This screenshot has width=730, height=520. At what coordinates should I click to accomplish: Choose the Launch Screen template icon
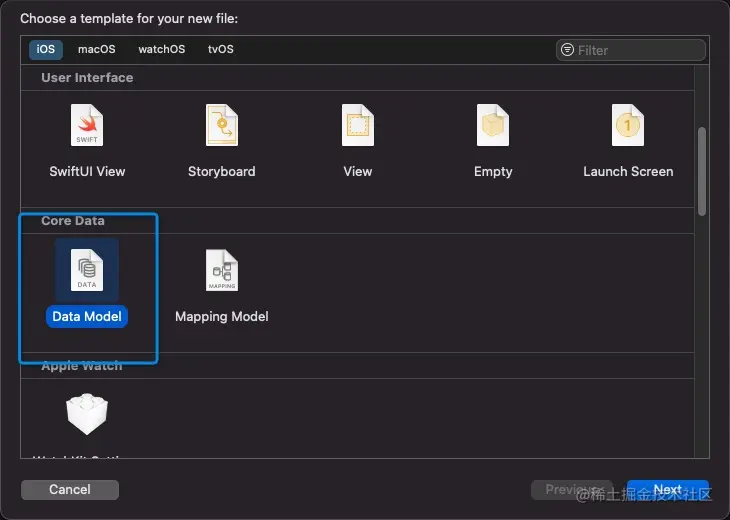tap(627, 126)
